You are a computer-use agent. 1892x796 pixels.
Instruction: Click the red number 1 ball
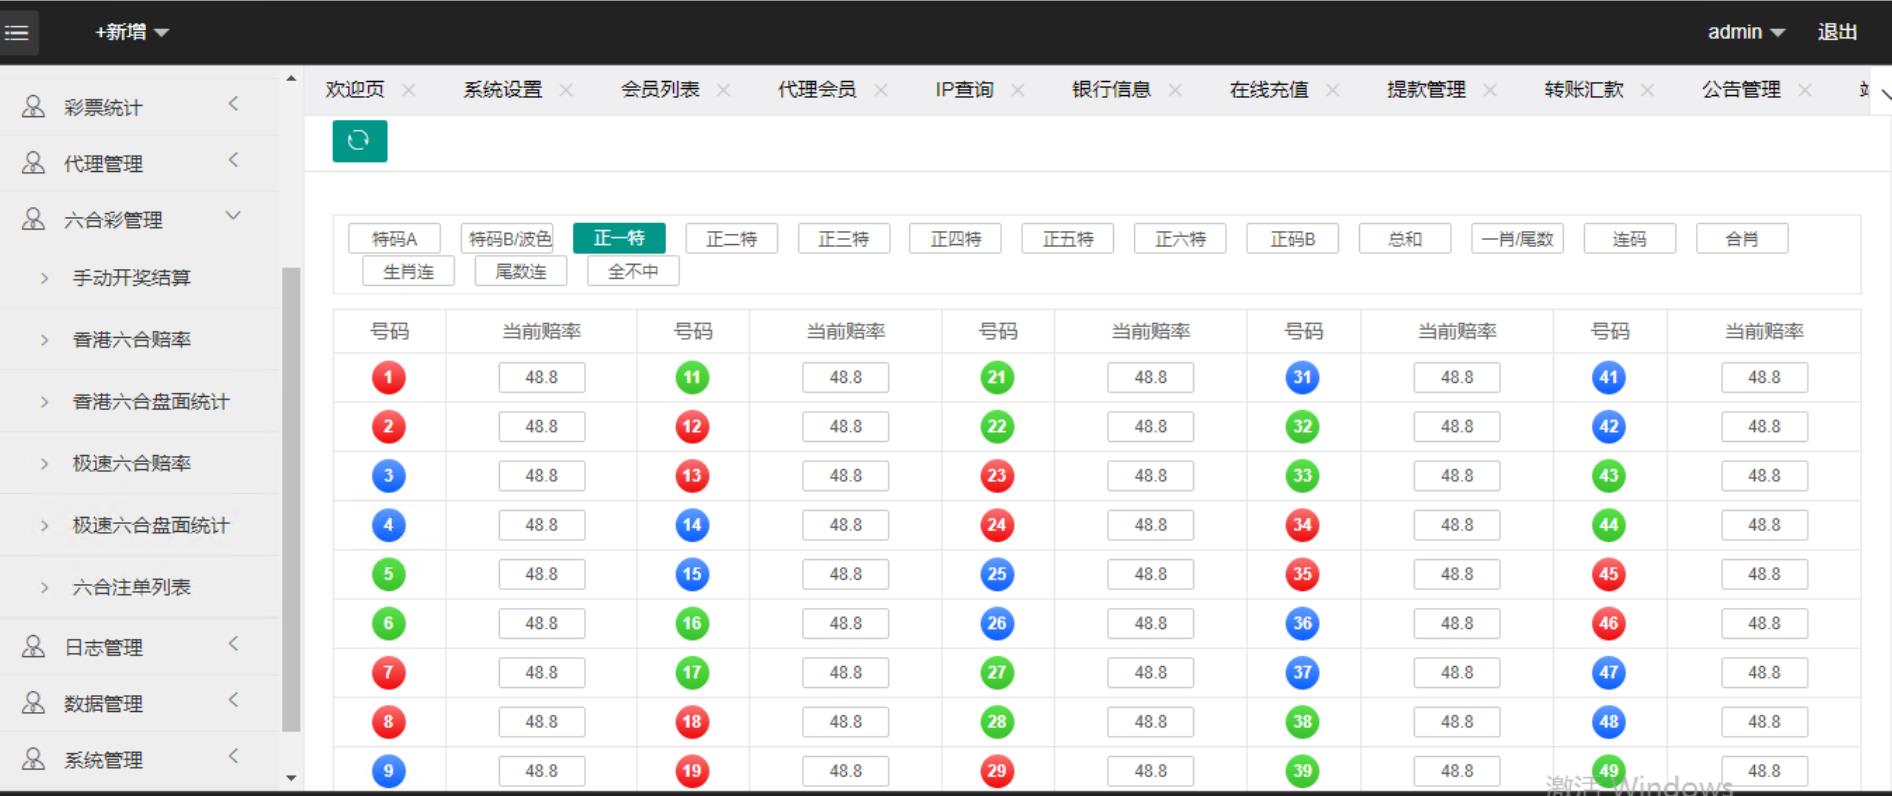(x=388, y=378)
